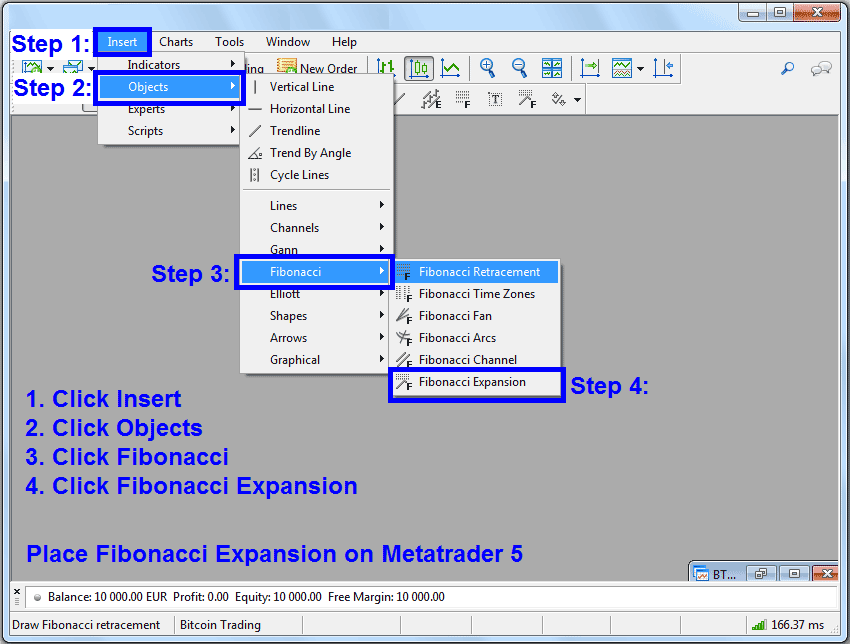Open the new chart dropdown arrow
Image resolution: width=850 pixels, height=644 pixels.
pyautogui.click(x=50, y=68)
